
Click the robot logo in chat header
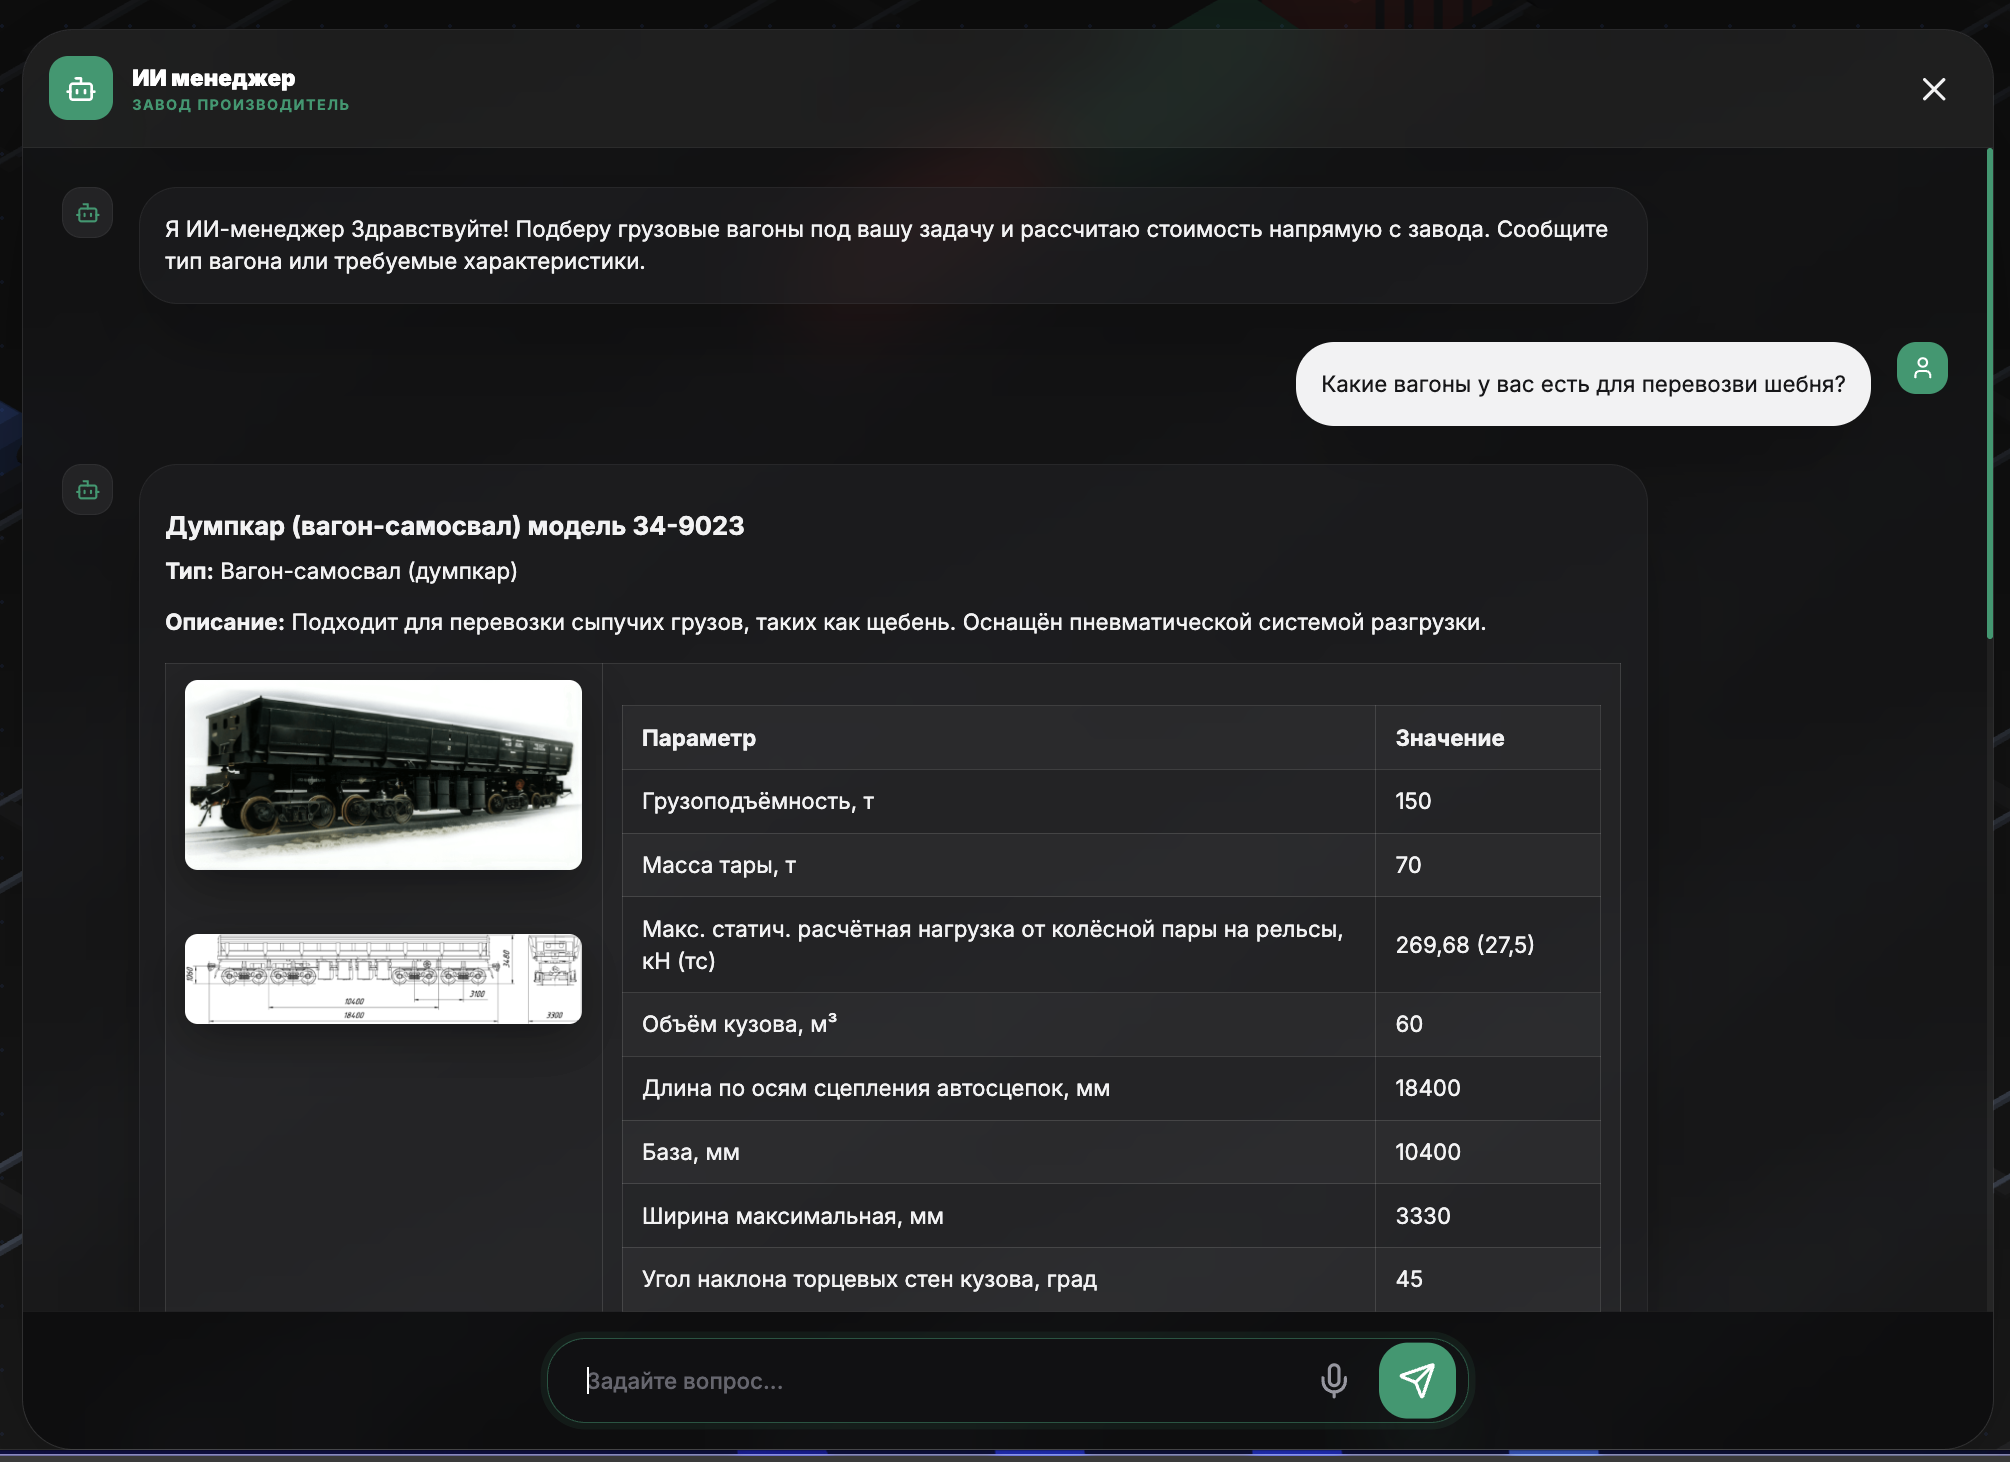[x=81, y=89]
